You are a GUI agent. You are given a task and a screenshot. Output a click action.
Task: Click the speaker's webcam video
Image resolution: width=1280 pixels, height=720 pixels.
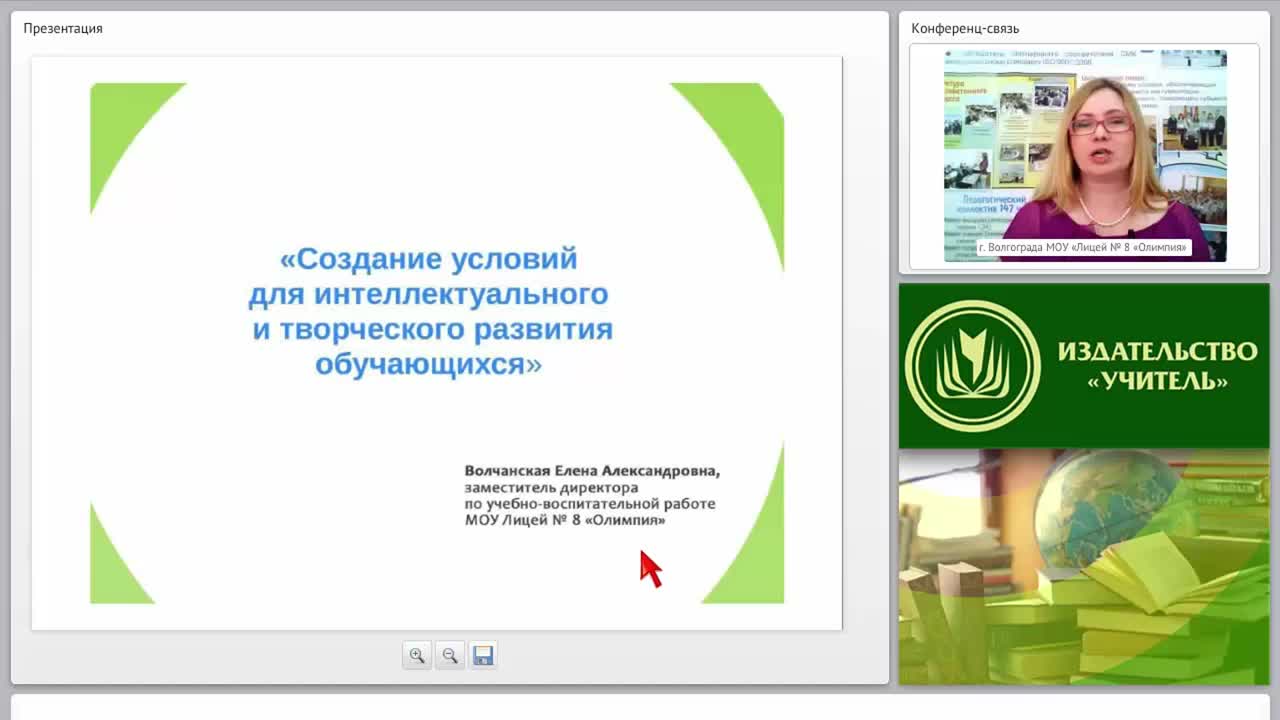click(x=1085, y=156)
